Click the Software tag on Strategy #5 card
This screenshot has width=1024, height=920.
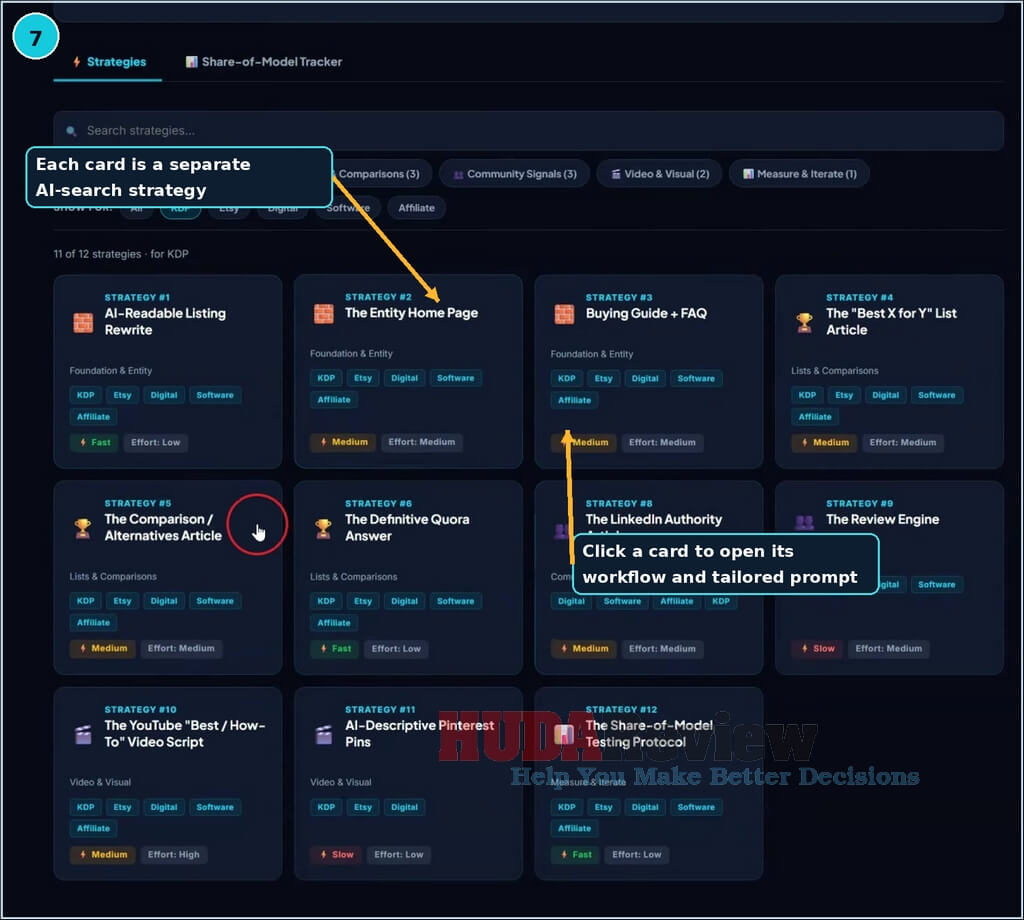pyautogui.click(x=215, y=601)
